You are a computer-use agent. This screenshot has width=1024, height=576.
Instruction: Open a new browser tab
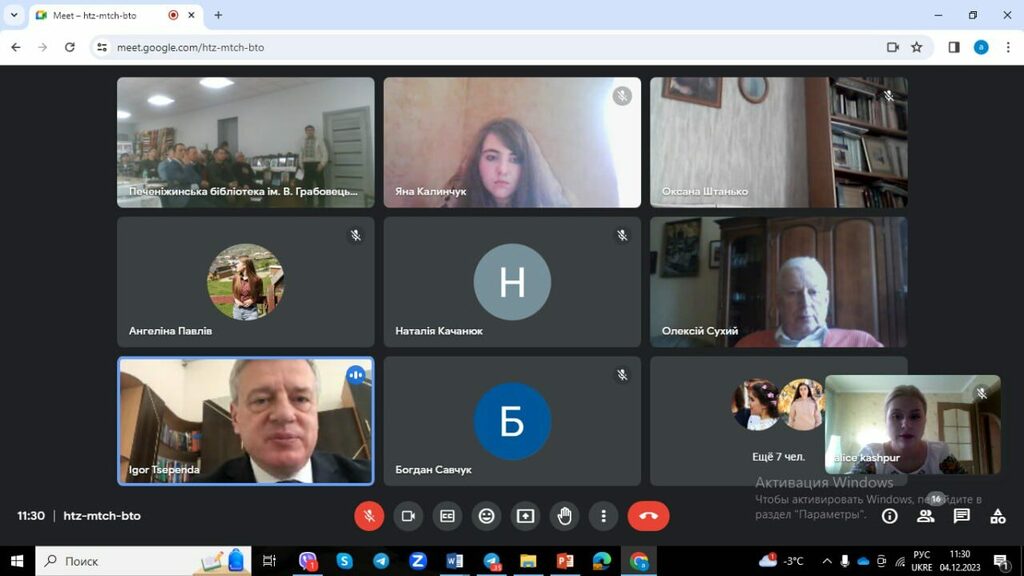tap(218, 15)
